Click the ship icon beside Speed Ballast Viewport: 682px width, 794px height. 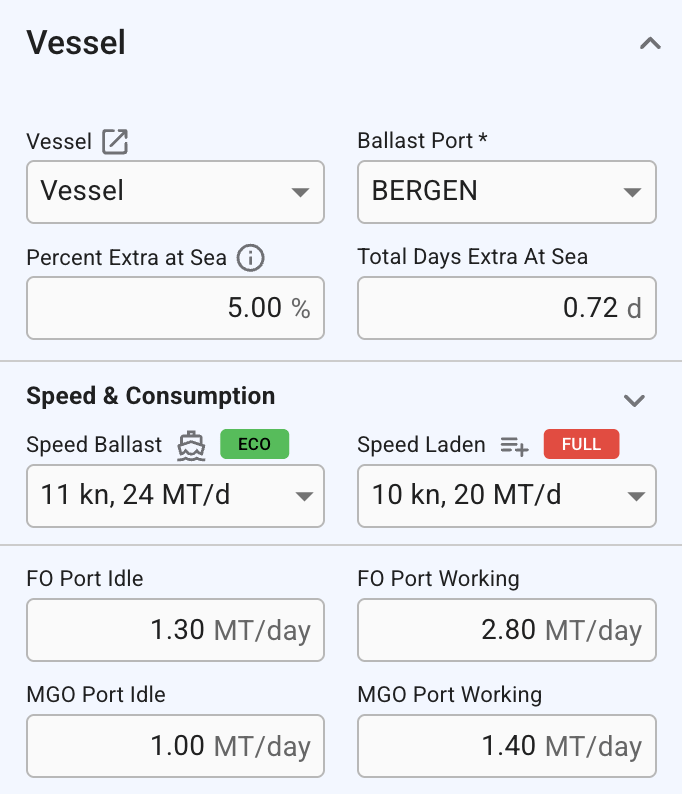[191, 445]
